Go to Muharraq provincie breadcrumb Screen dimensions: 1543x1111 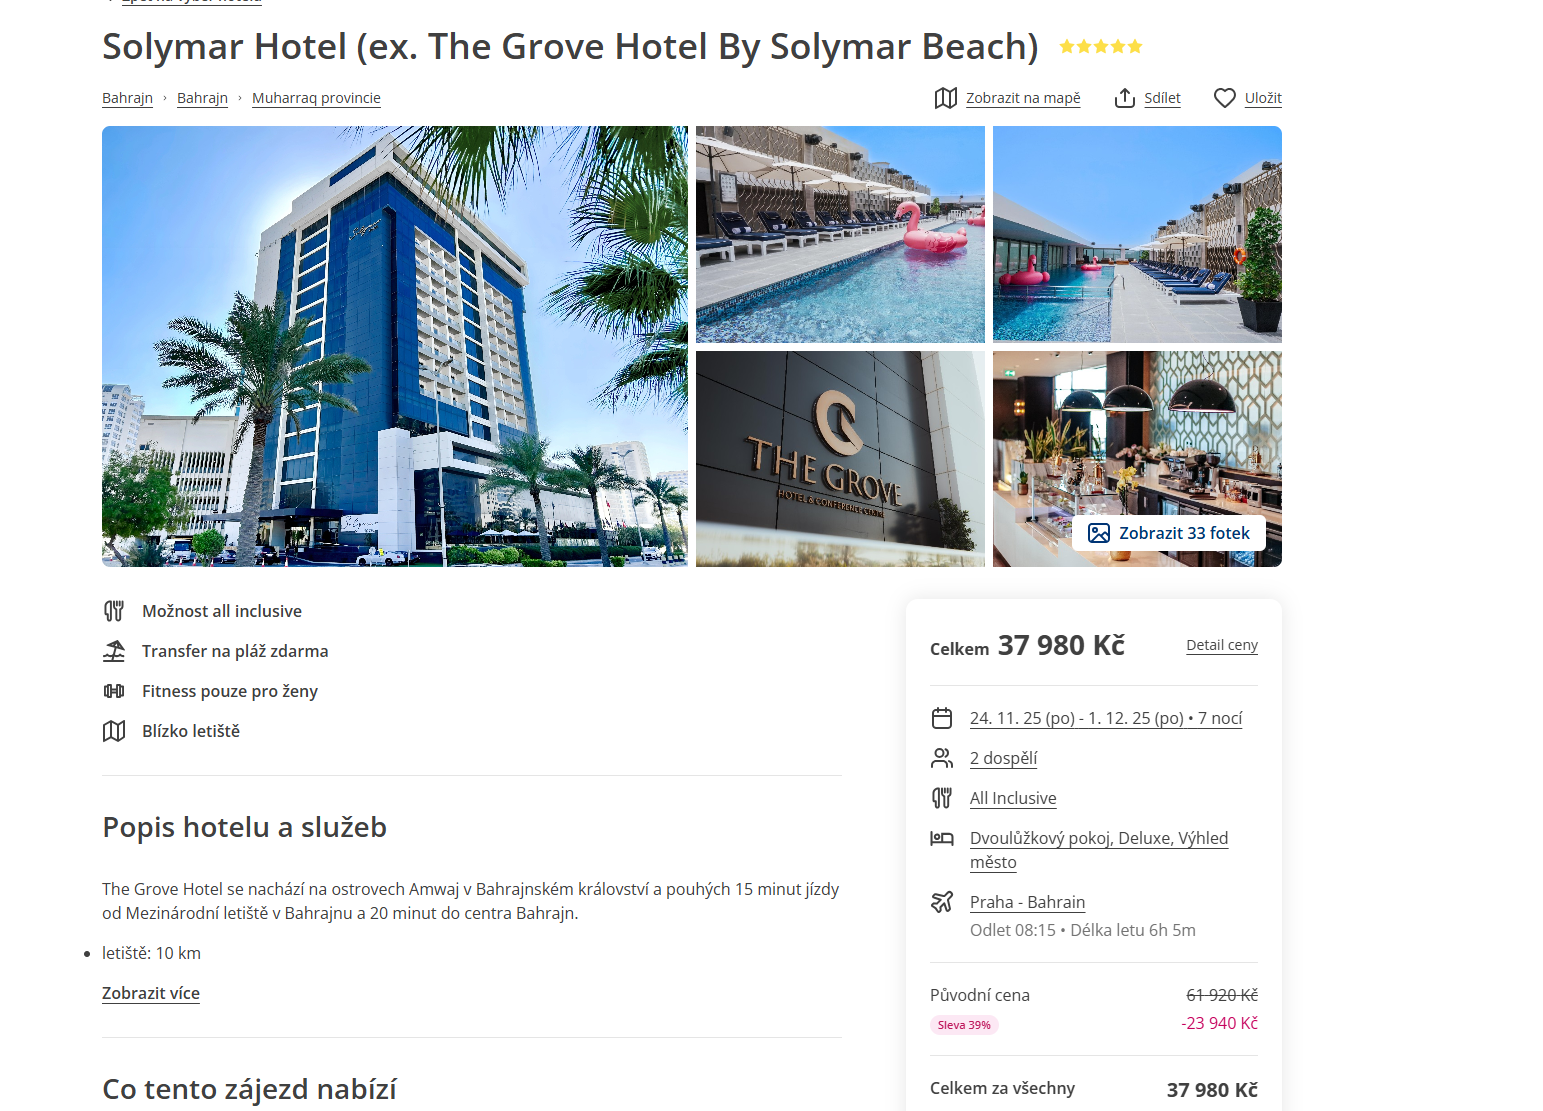tap(316, 98)
